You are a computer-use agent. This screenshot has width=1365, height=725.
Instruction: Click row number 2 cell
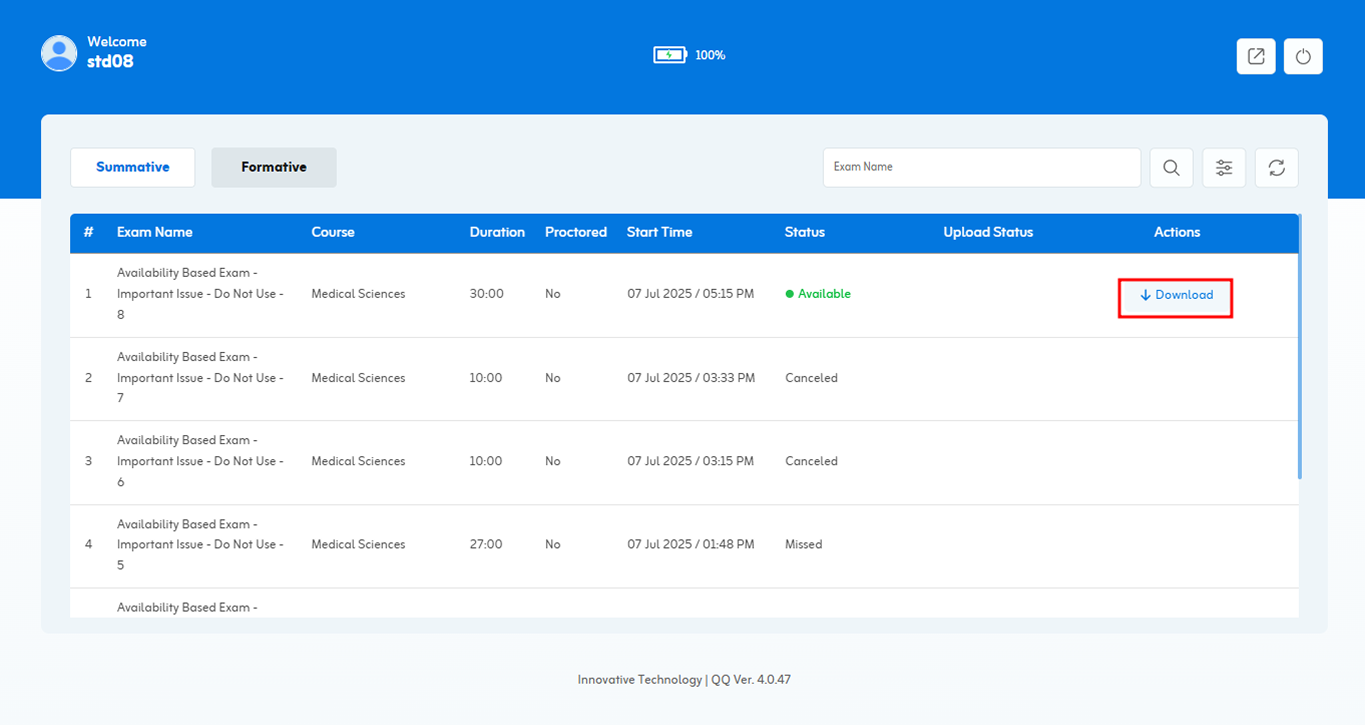(x=88, y=378)
